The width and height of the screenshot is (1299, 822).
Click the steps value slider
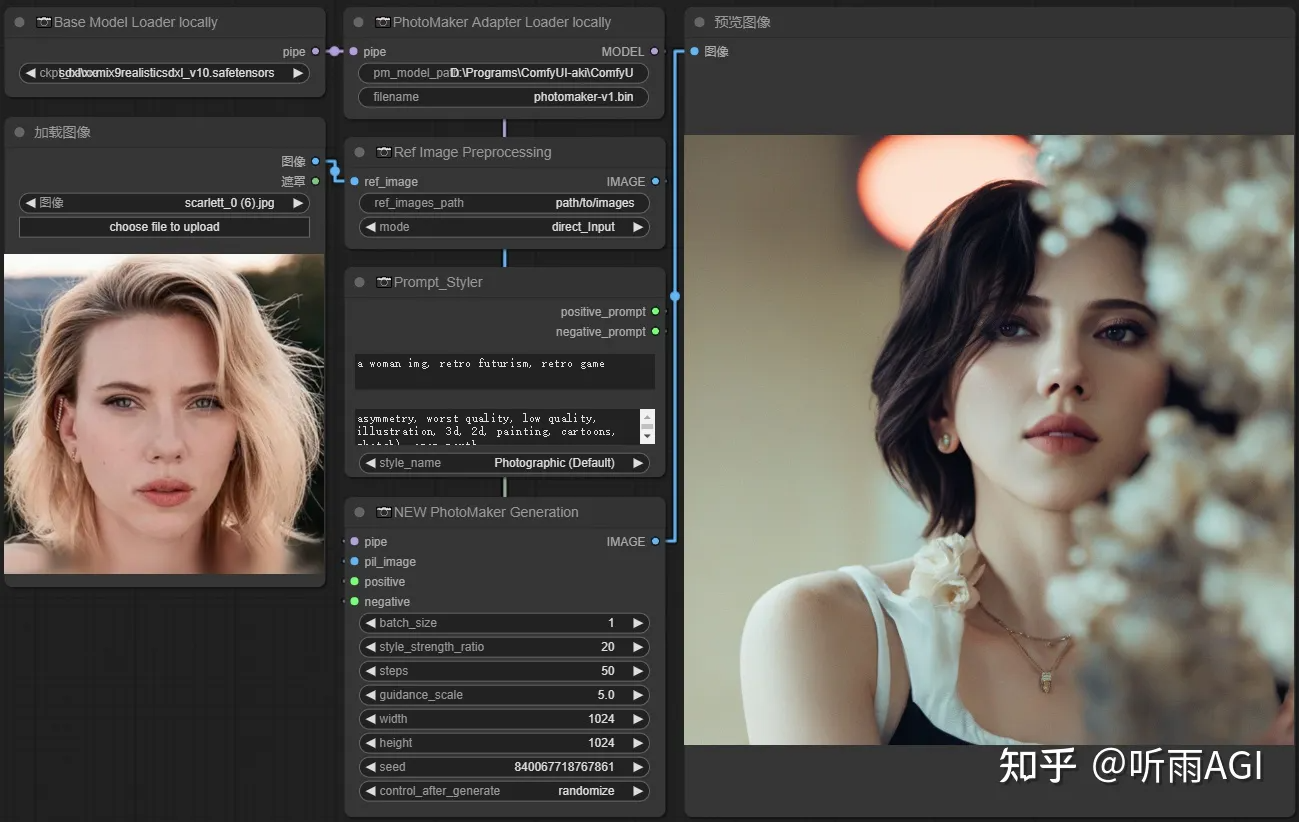coord(504,671)
